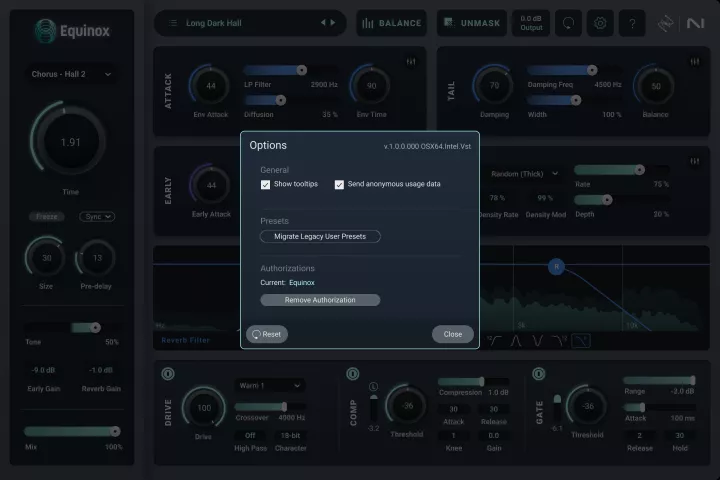Click the Rate slider handle
Viewport: 720px width, 480px height.
point(639,170)
